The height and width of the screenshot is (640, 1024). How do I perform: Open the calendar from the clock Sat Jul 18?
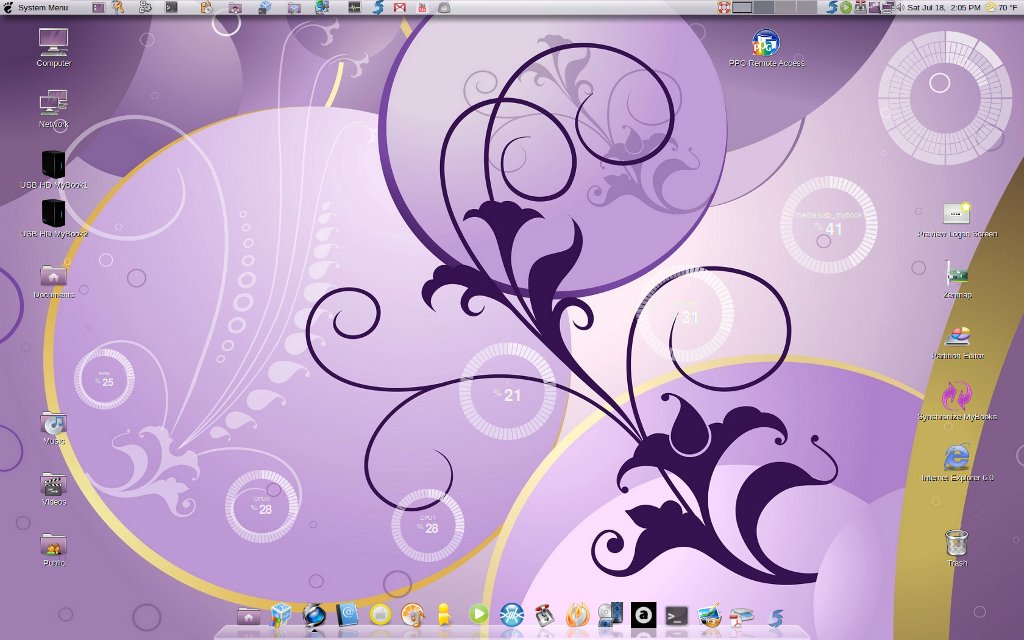944,7
